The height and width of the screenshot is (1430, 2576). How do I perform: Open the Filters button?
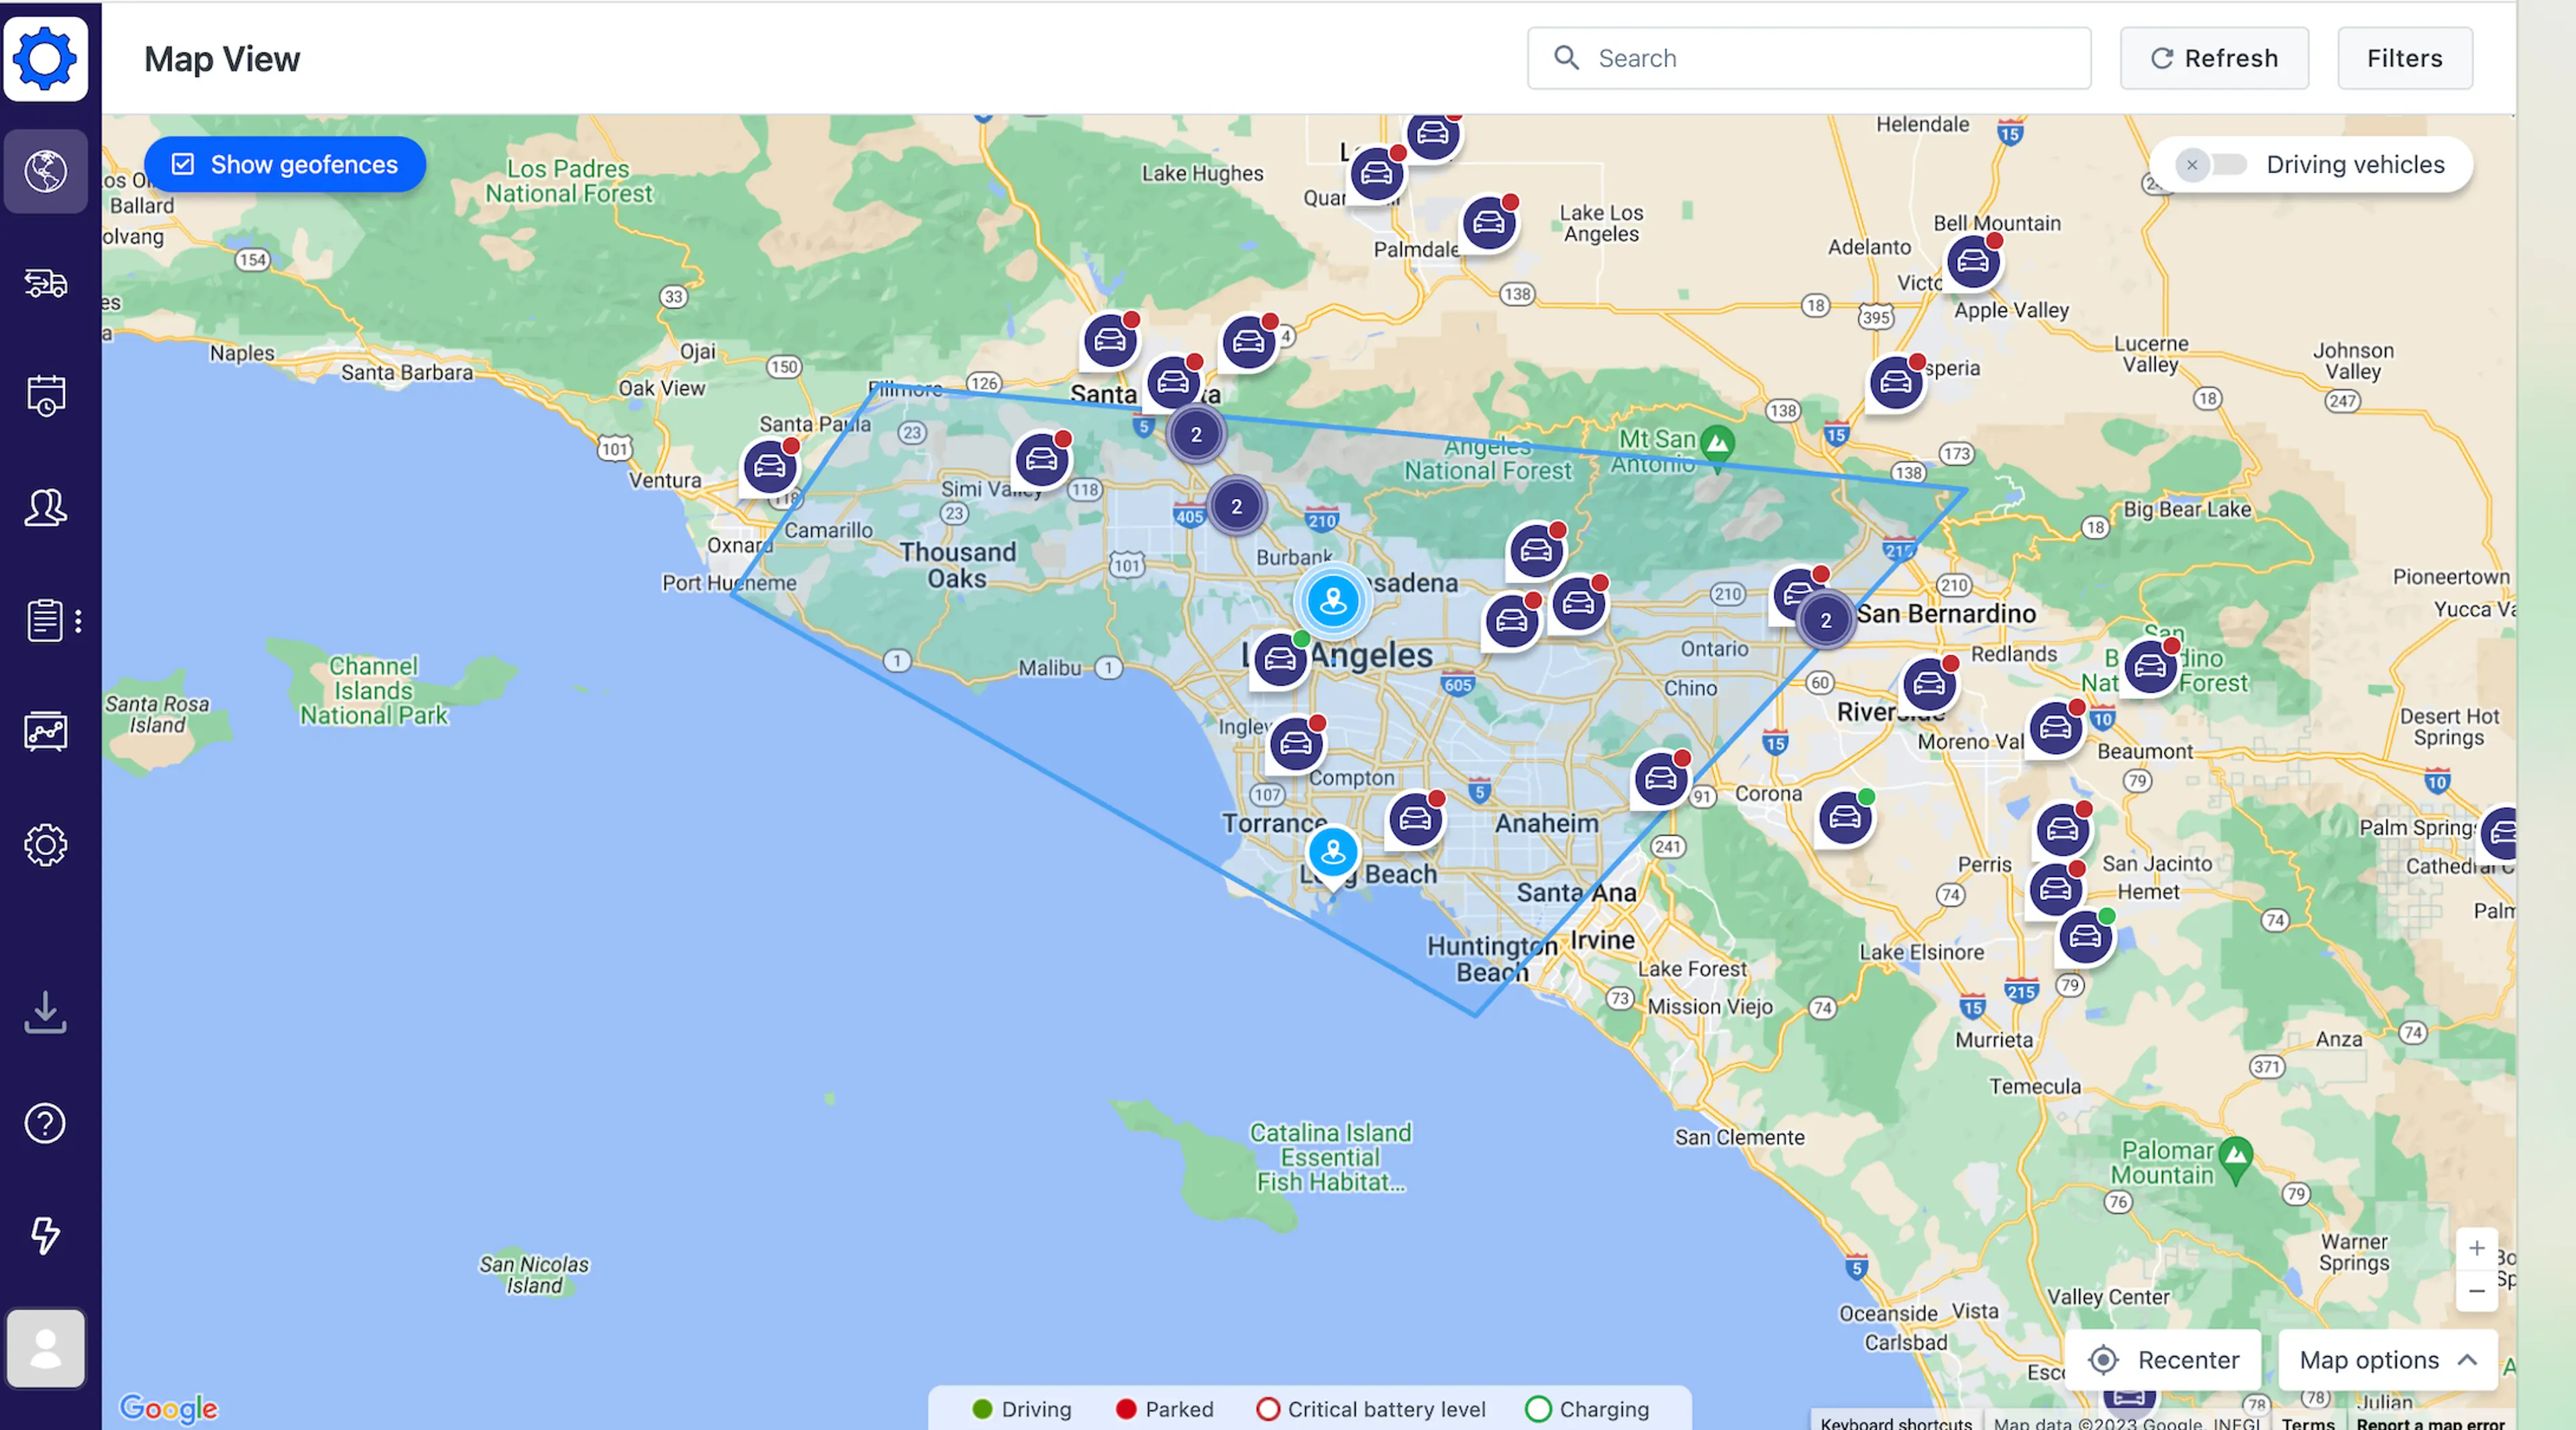[x=2404, y=58]
